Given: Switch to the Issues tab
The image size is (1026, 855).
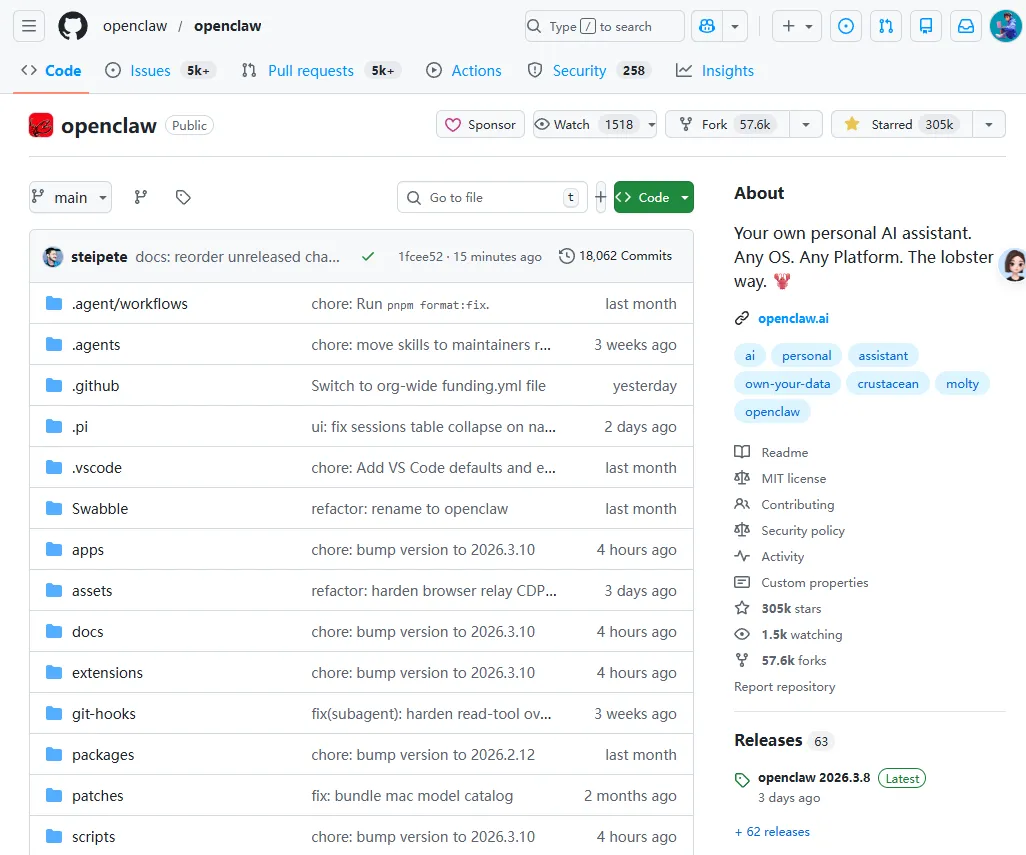Looking at the screenshot, I should point(160,71).
